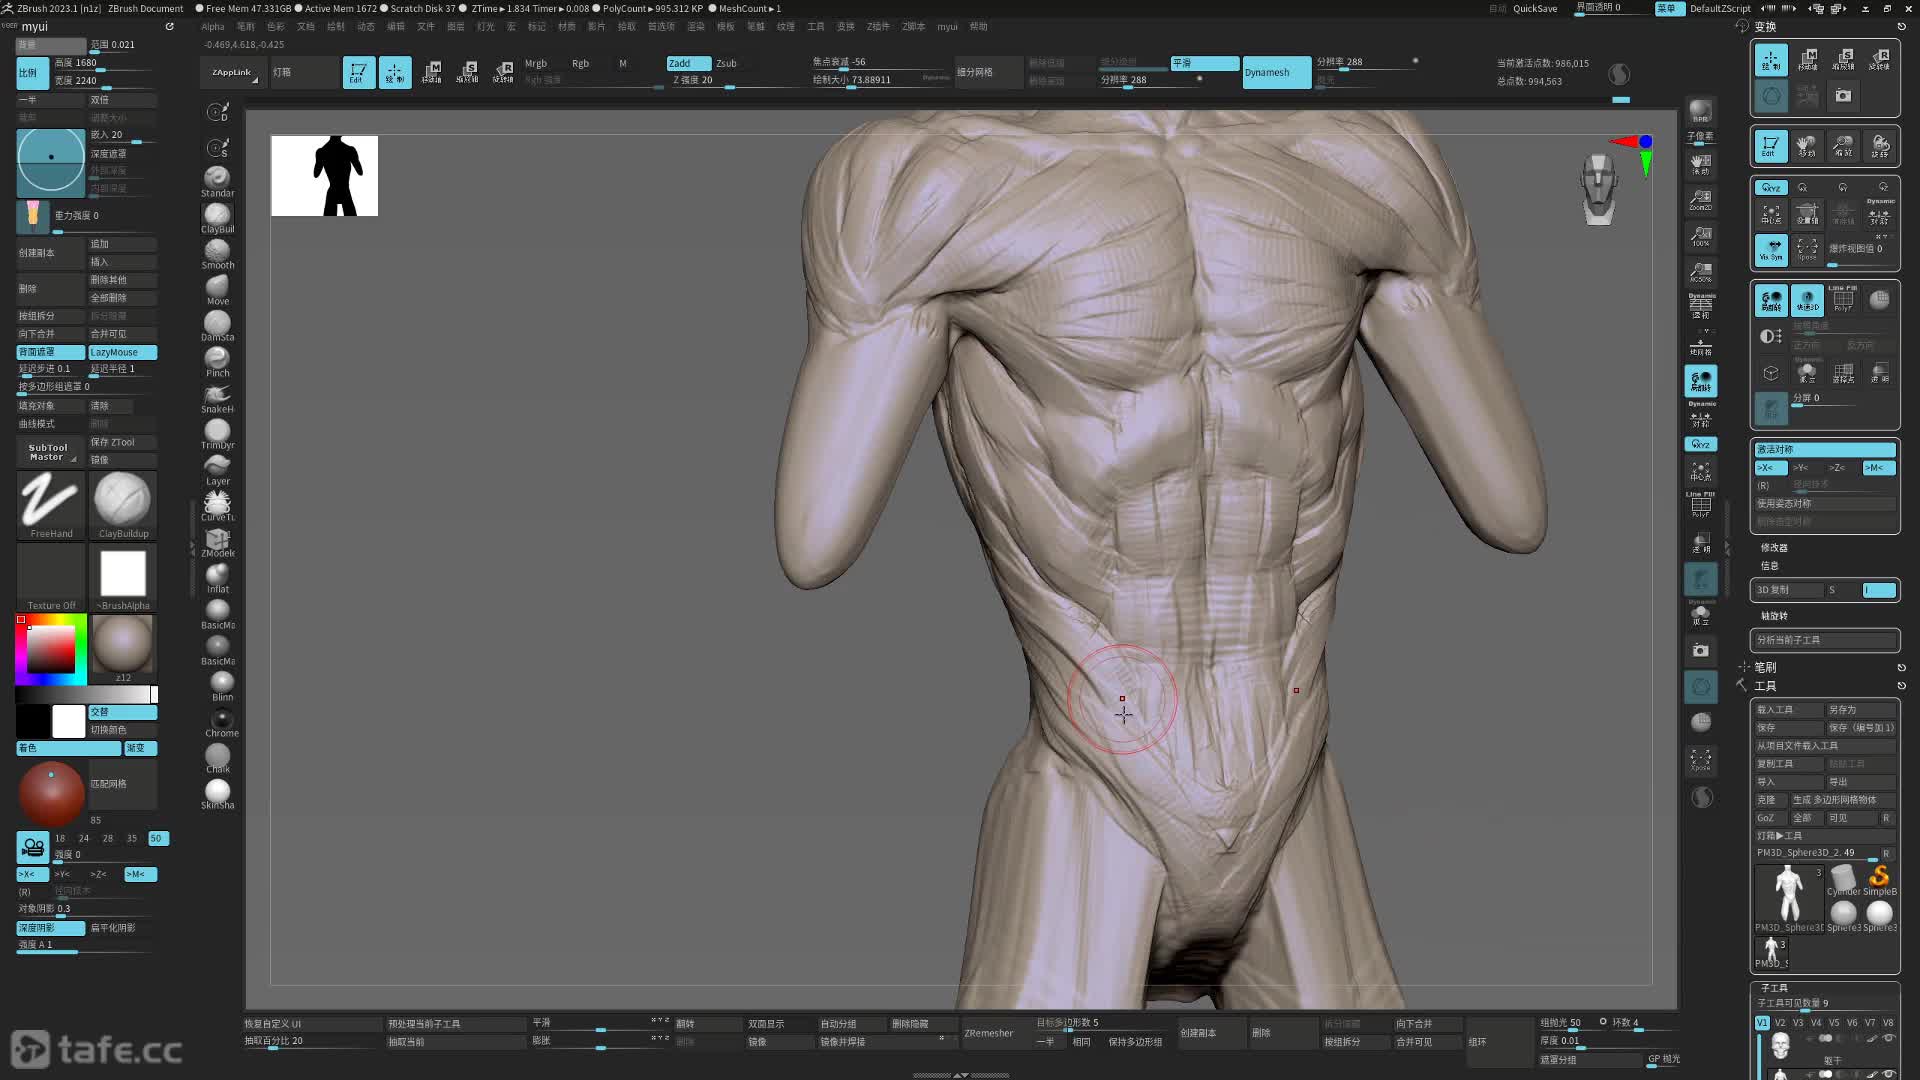Enable Y axis symmetry in transform panel
The image size is (1920, 1080).
click(1801, 468)
